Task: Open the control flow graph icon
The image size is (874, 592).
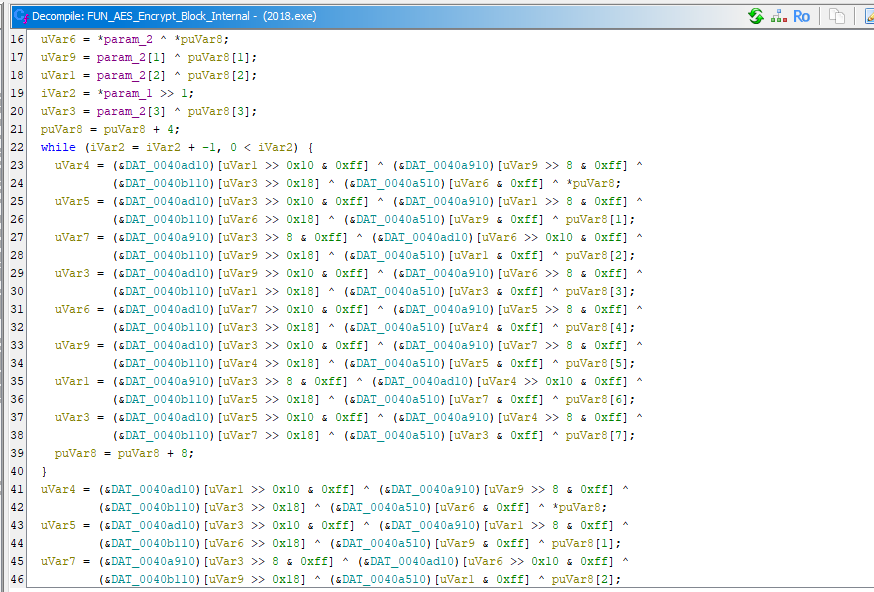Action: [x=778, y=16]
